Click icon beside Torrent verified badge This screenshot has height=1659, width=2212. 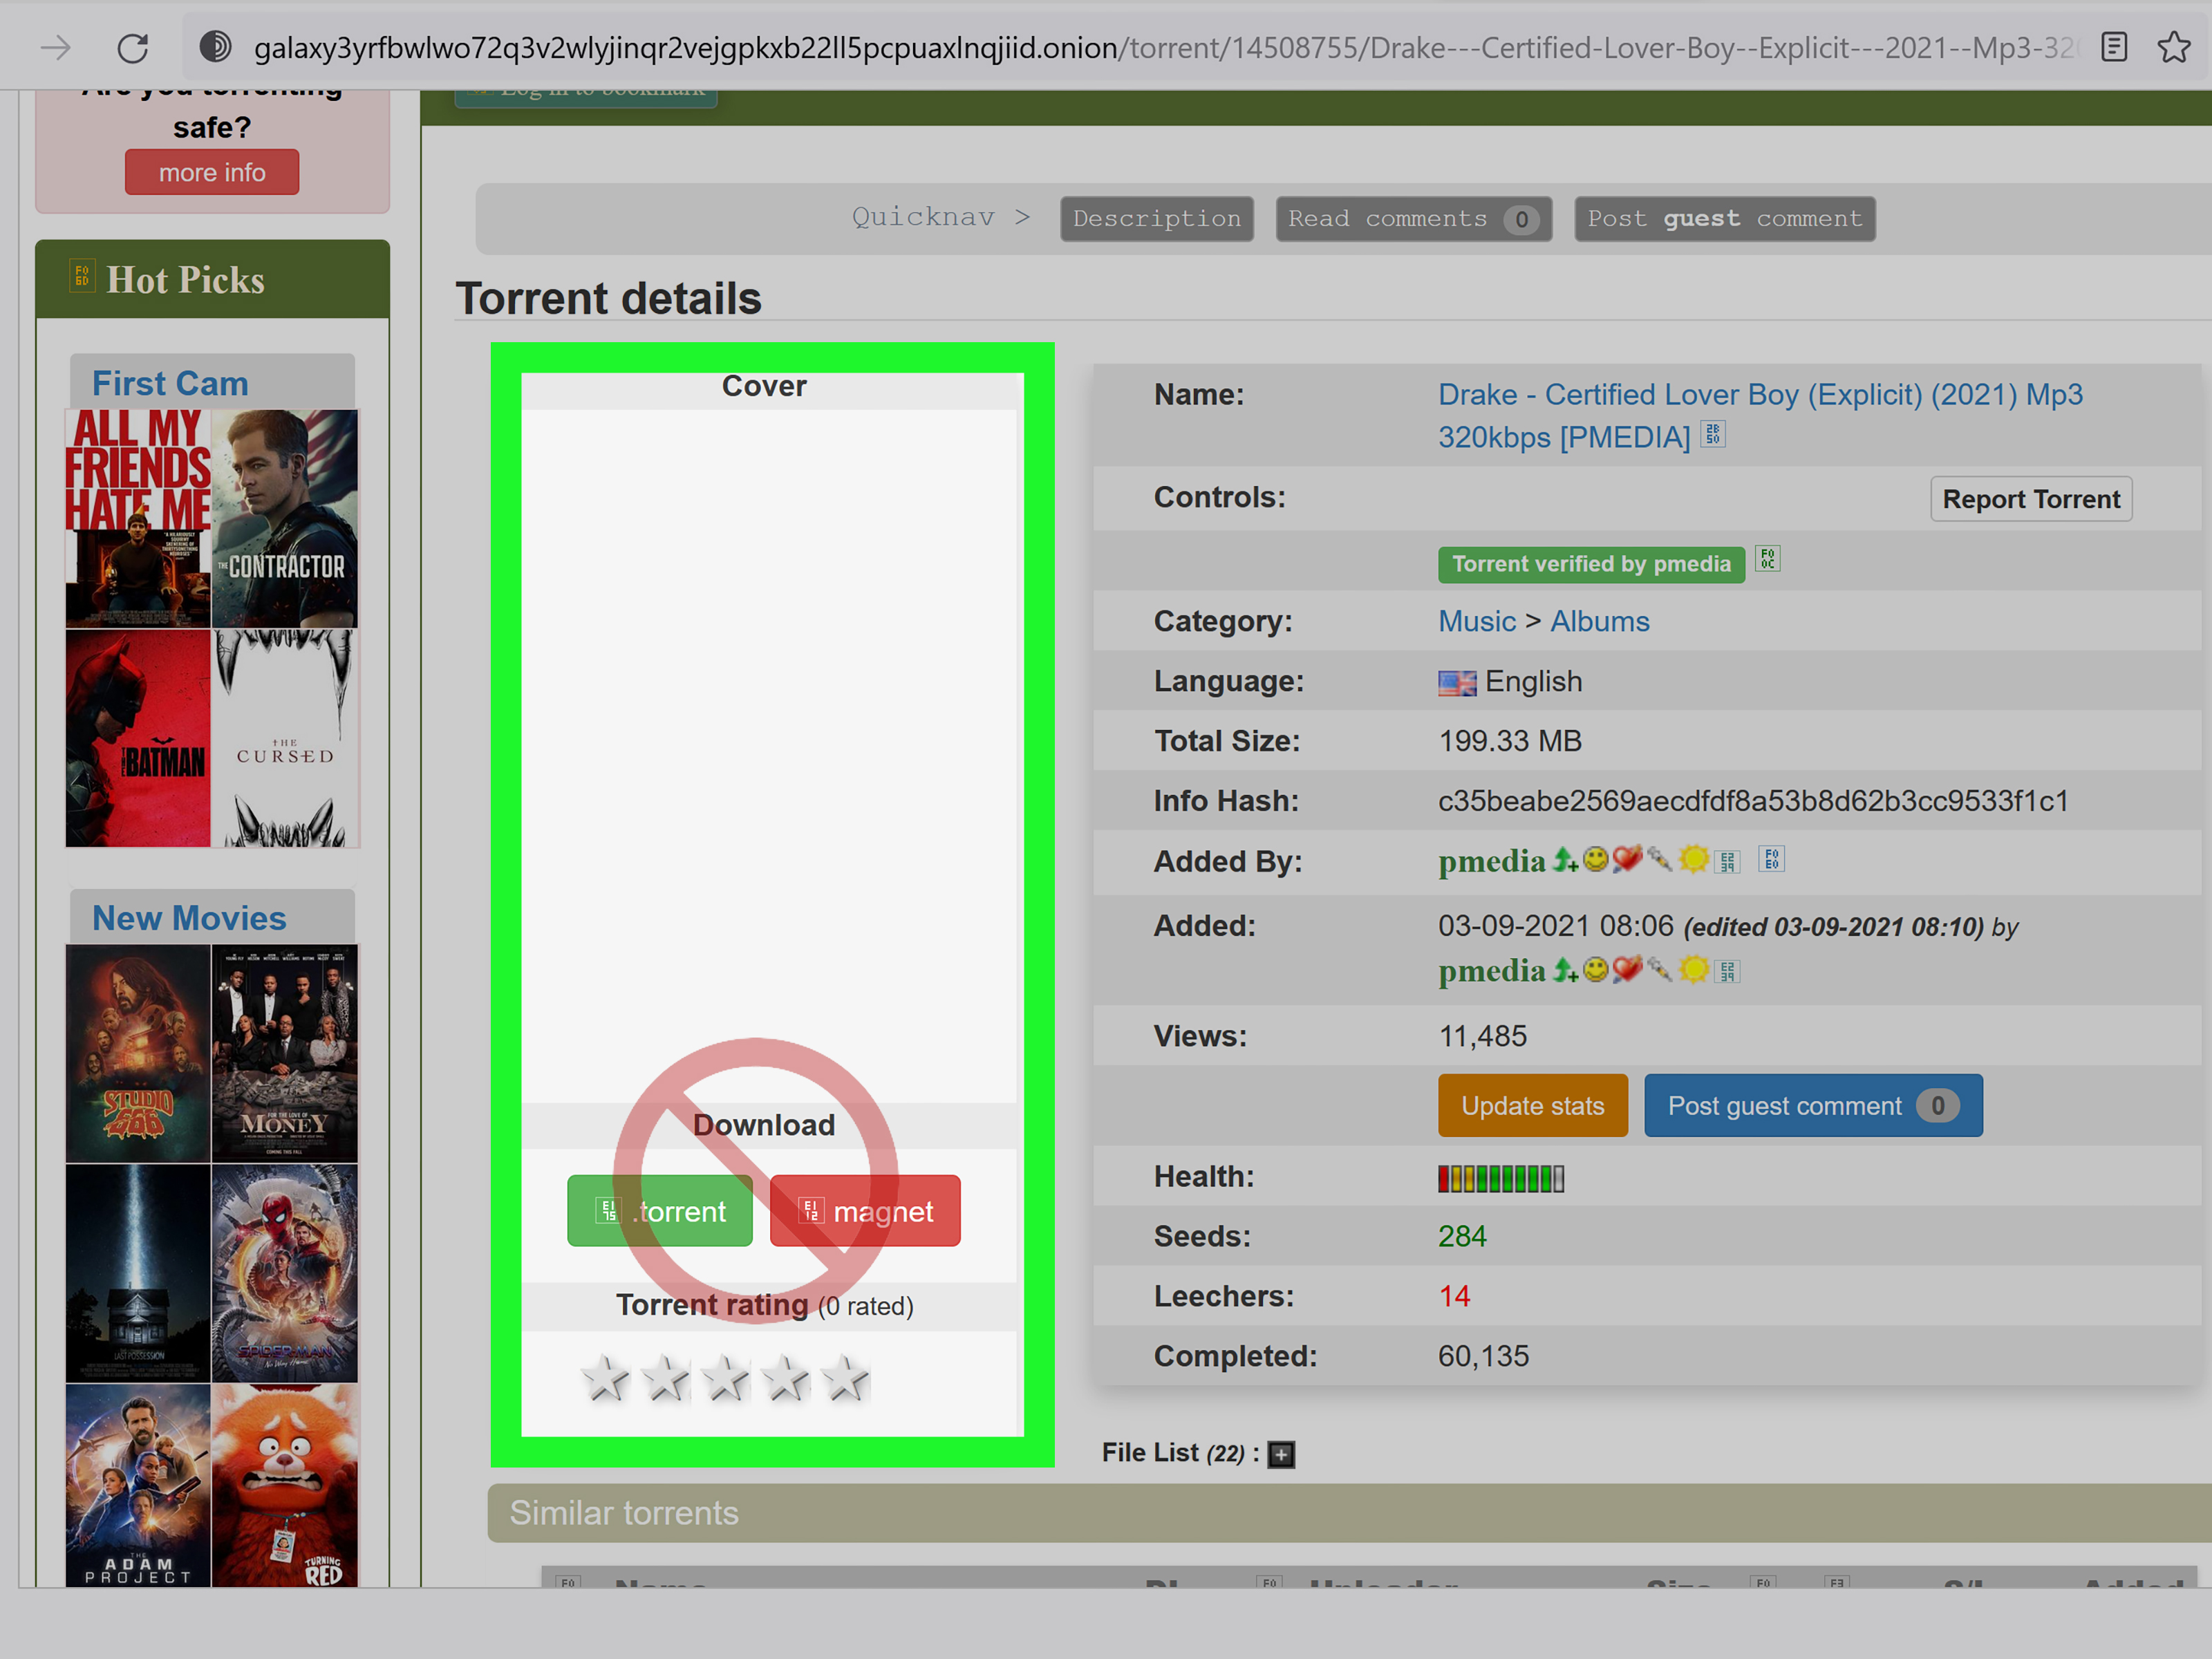[1768, 559]
